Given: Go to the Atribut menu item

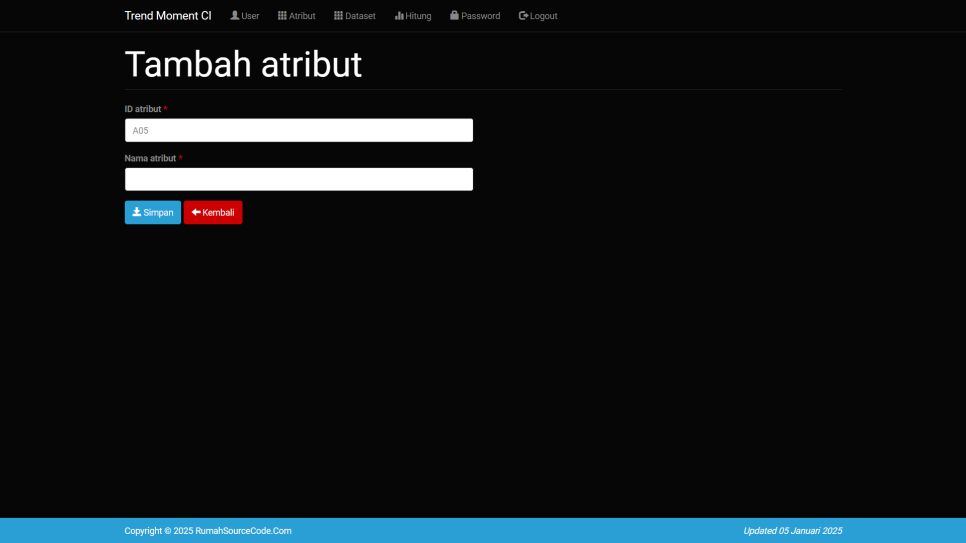Looking at the screenshot, I should click(x=296, y=15).
